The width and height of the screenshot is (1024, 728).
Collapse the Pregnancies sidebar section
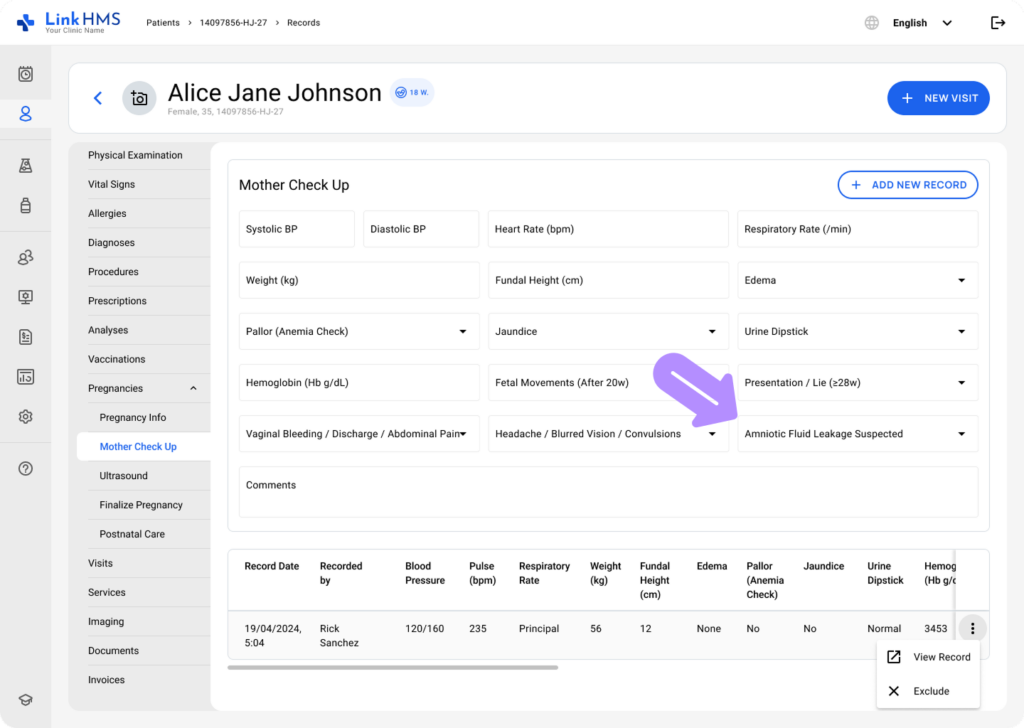tap(193, 389)
